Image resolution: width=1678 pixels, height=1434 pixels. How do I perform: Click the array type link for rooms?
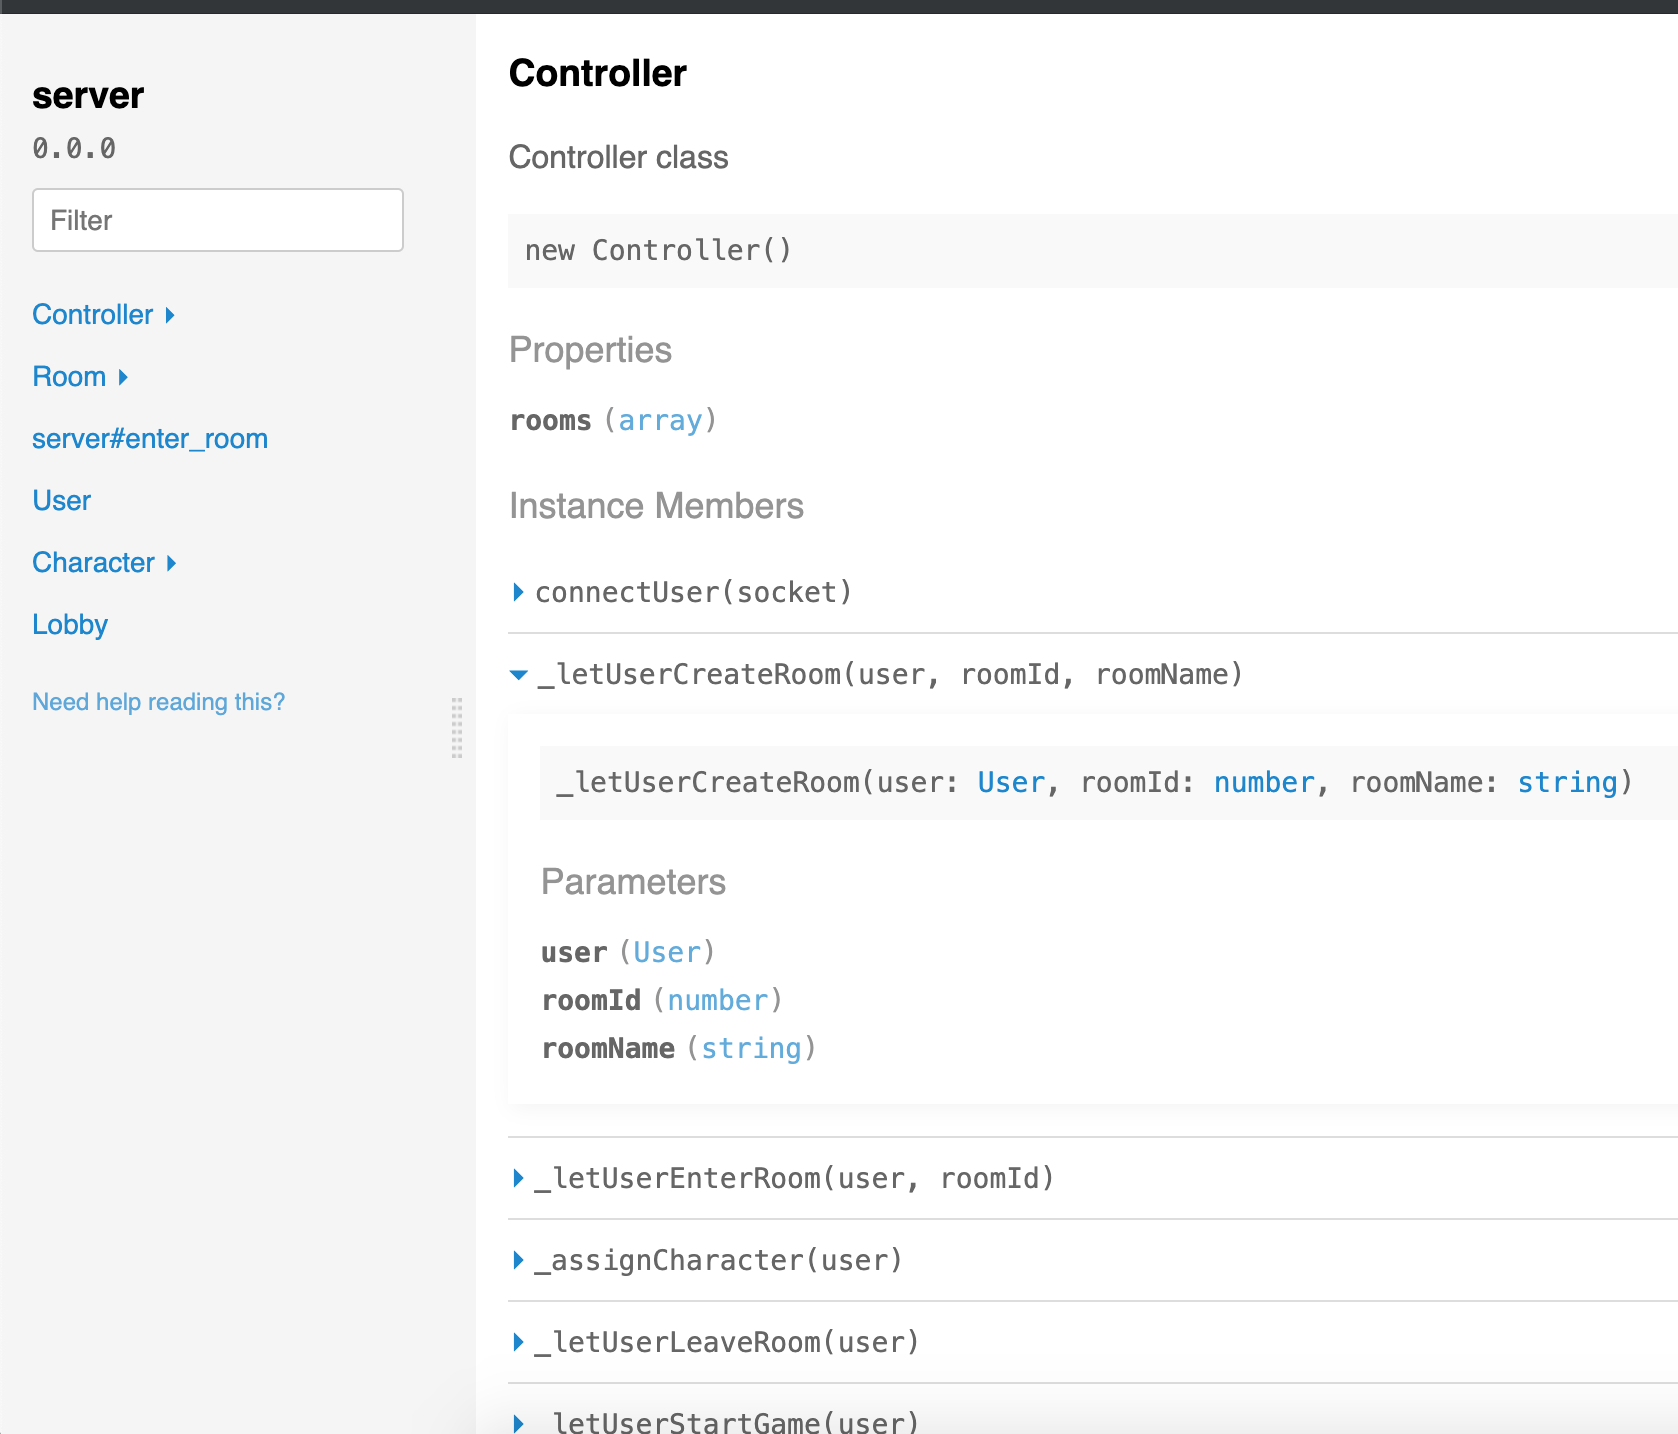(x=660, y=421)
